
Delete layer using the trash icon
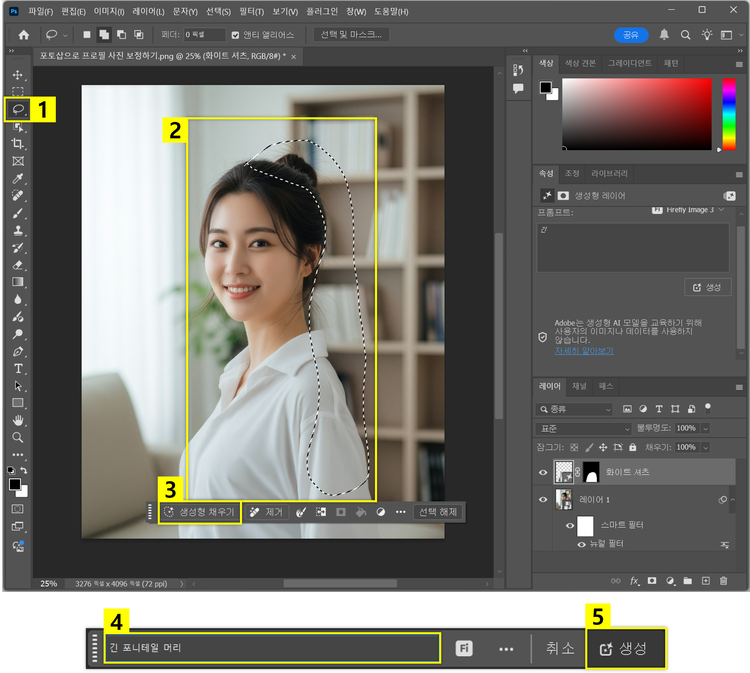point(723,580)
